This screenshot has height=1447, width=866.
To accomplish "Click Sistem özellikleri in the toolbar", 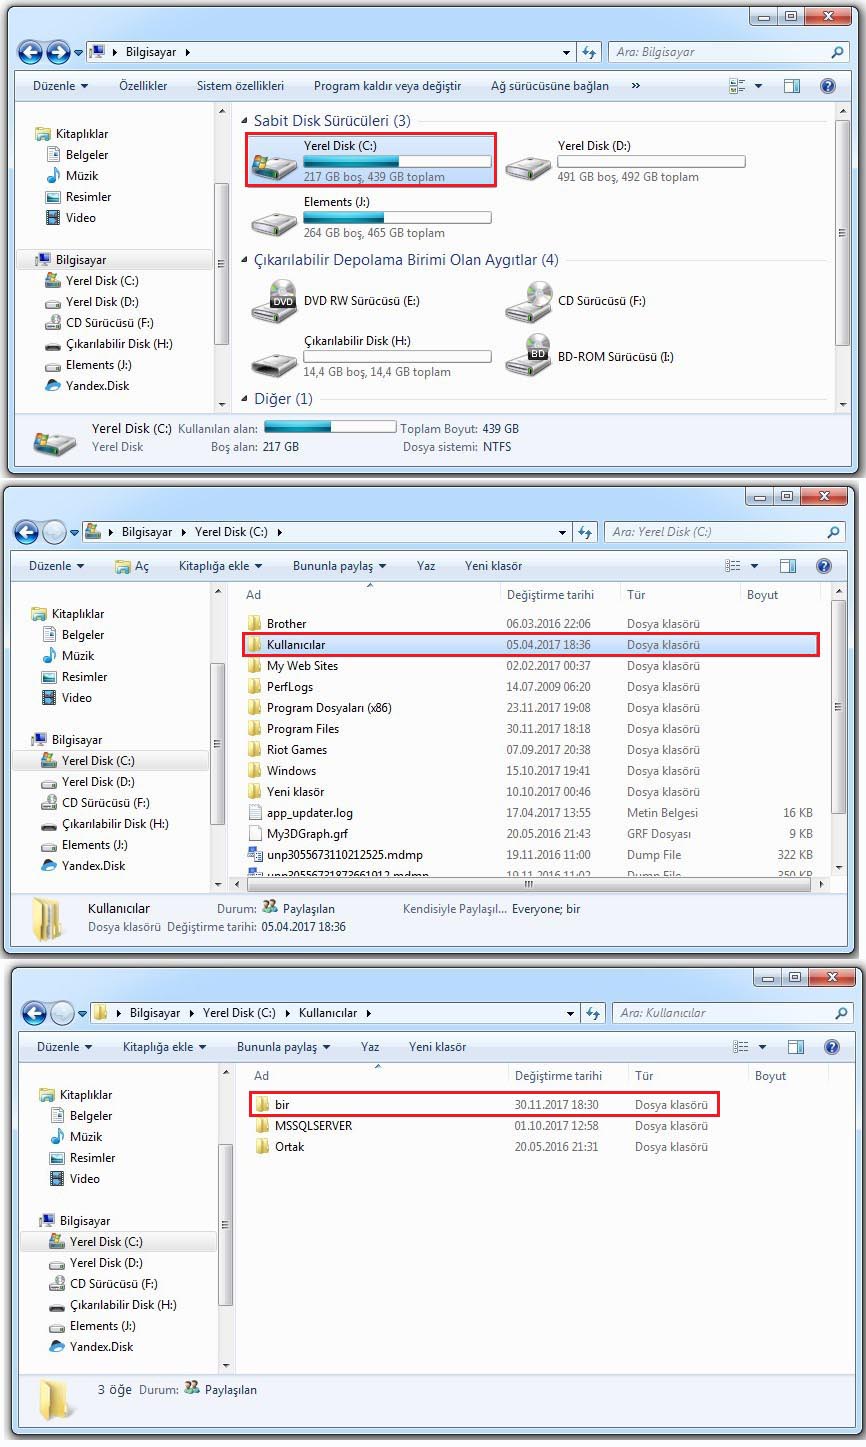I will tap(240, 86).
